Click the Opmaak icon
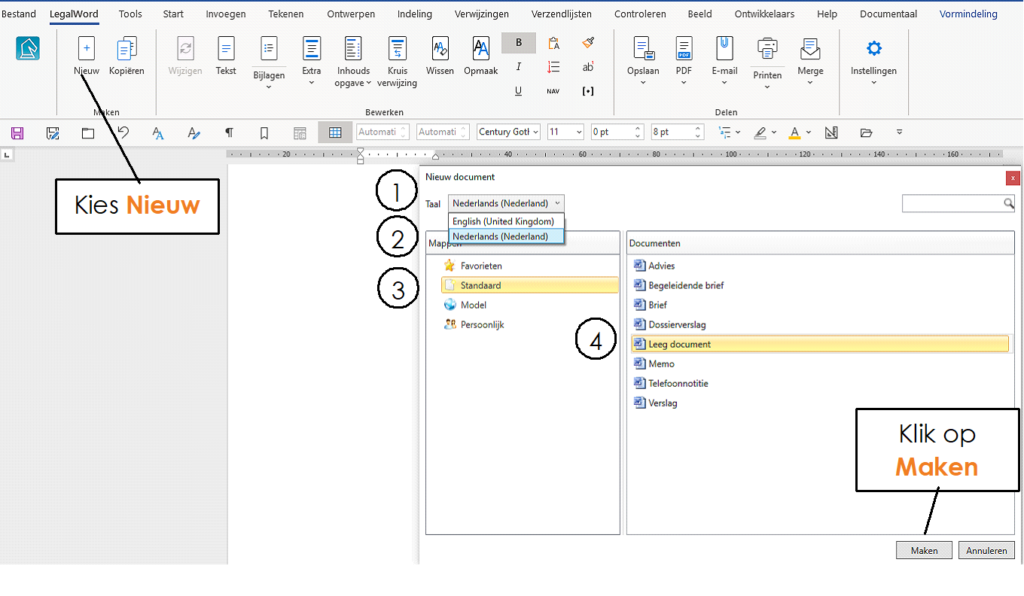The height and width of the screenshot is (596, 1024). pos(481,49)
